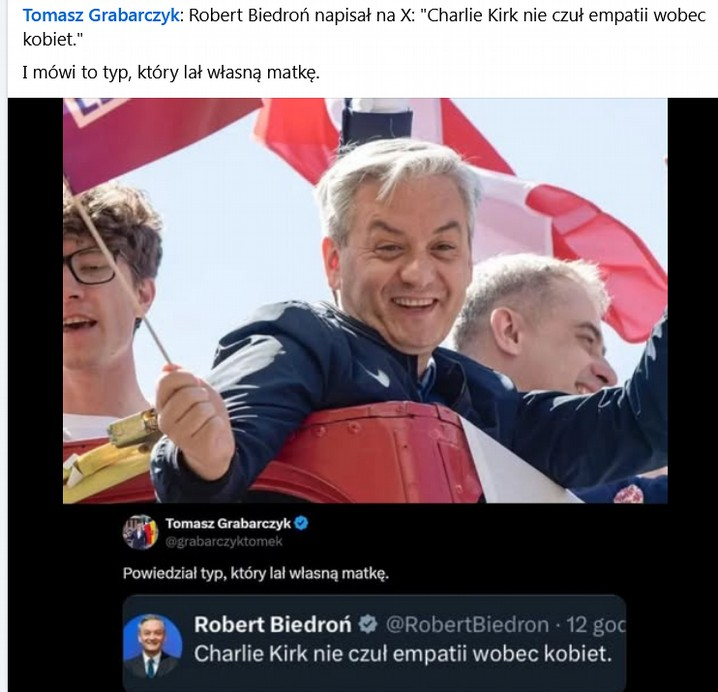This screenshot has width=718, height=692.
Task: Click caption line 'I mówi to typ'
Action: pos(170,72)
